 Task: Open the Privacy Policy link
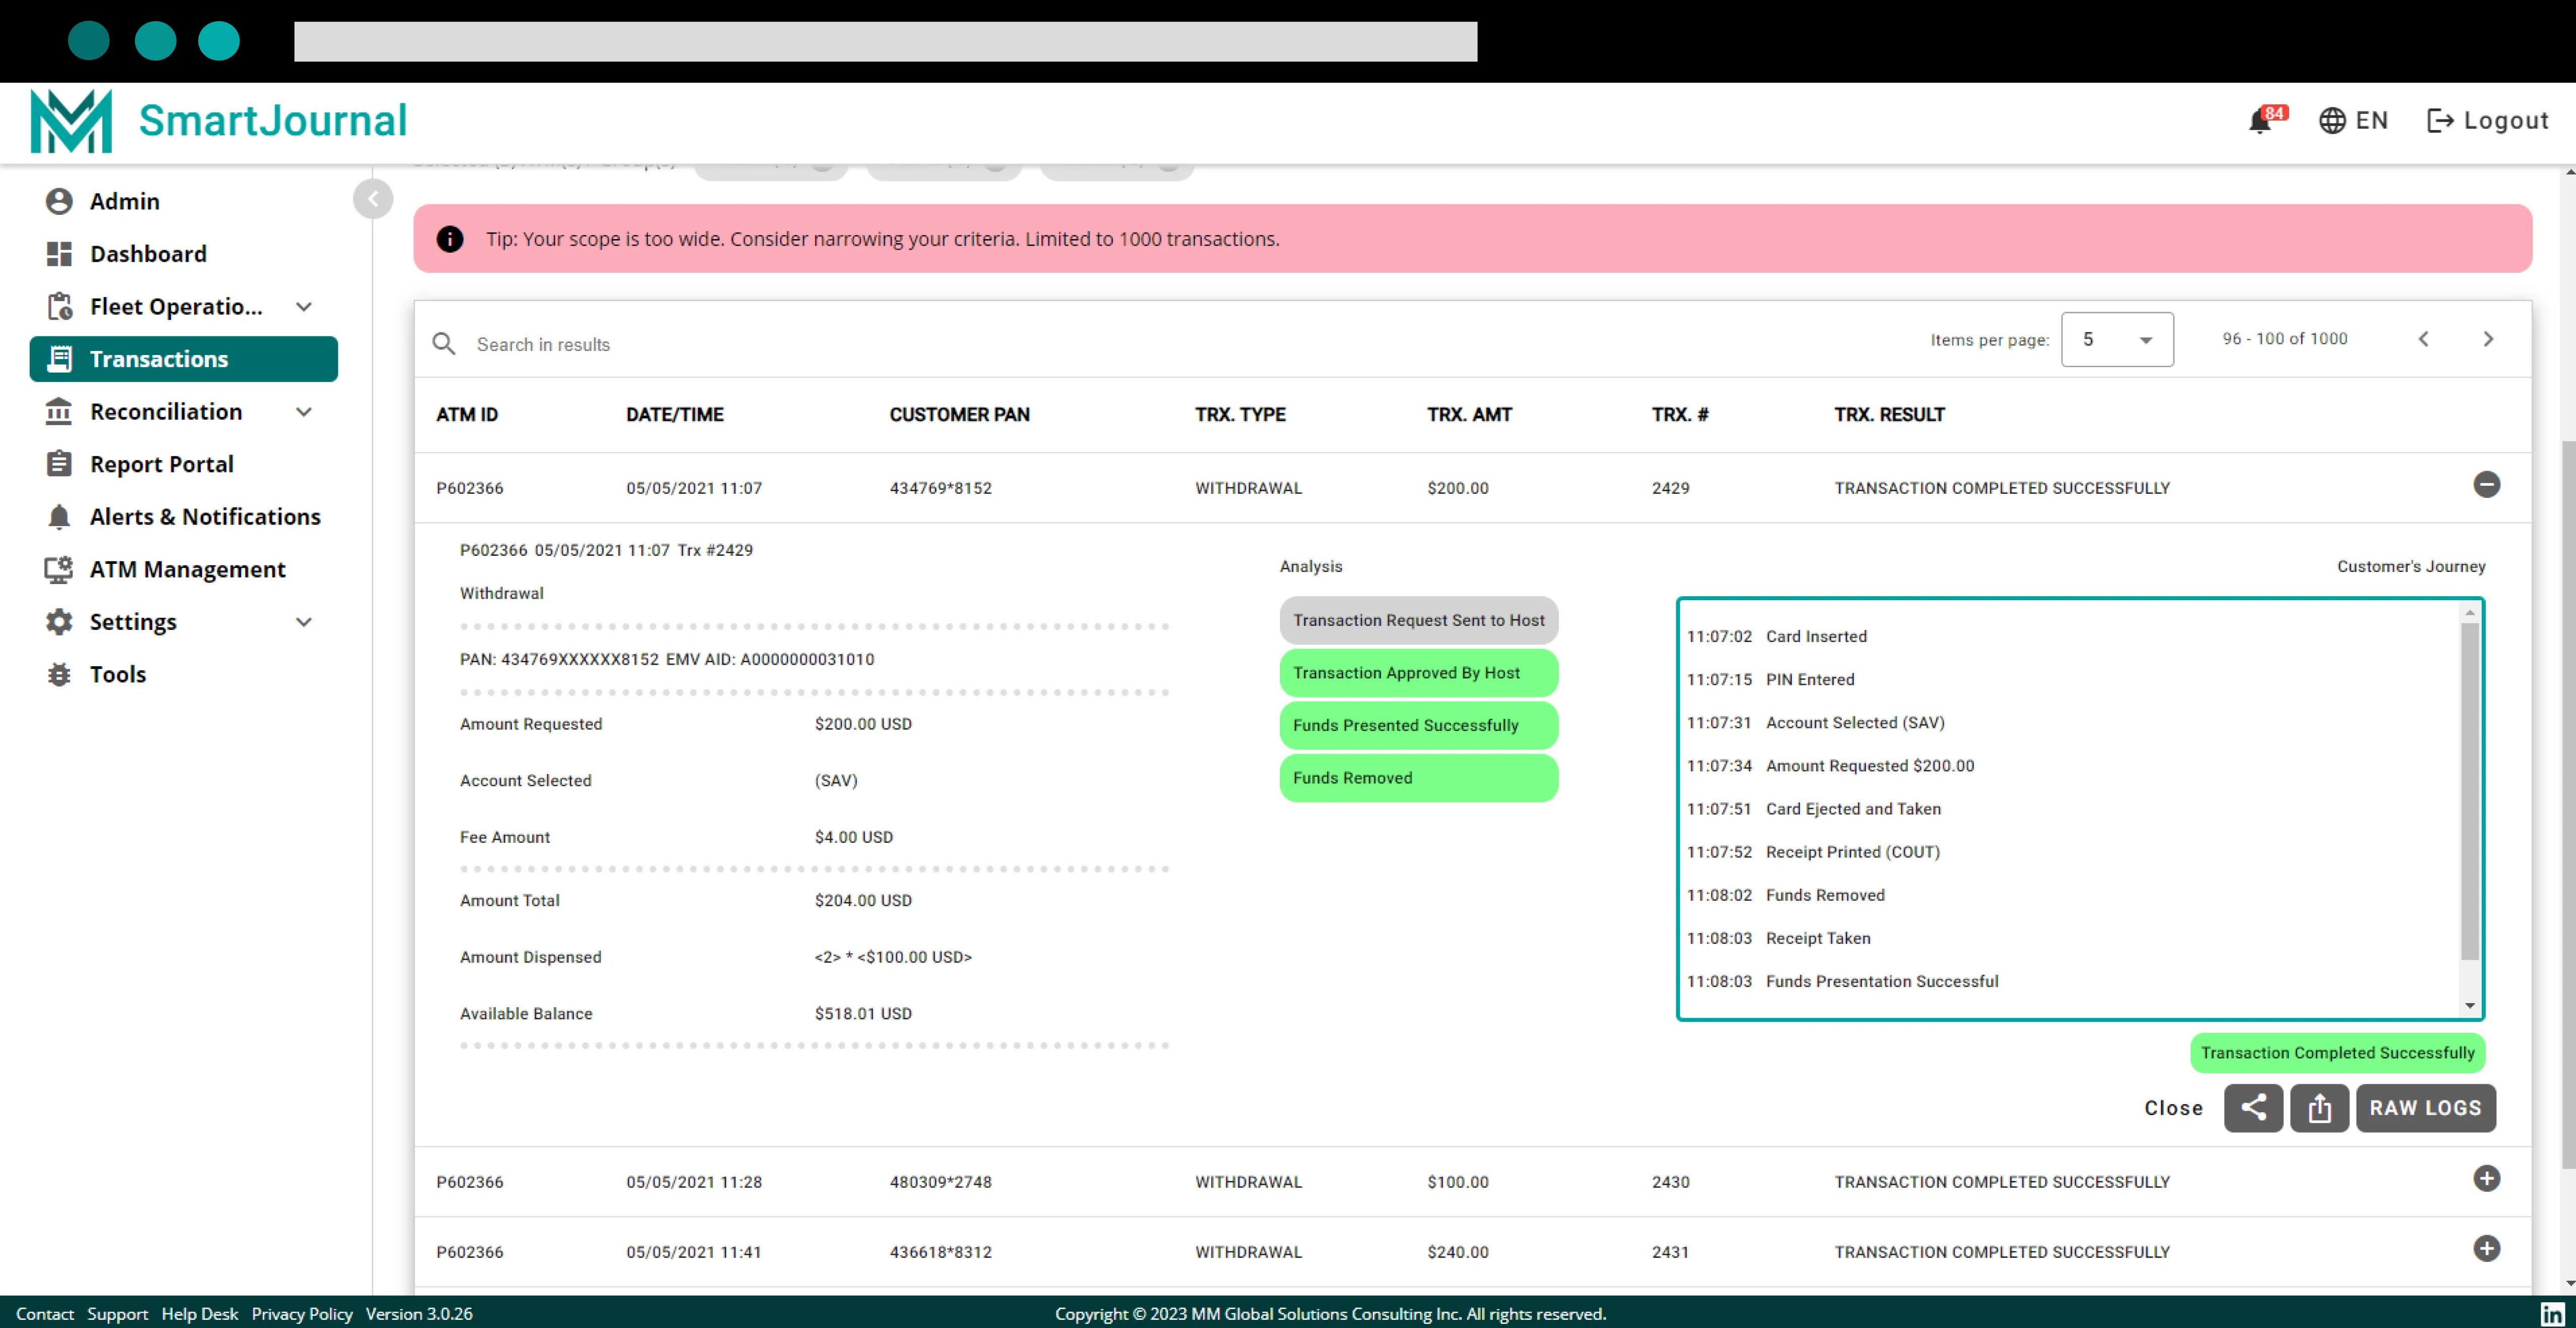[x=302, y=1314]
